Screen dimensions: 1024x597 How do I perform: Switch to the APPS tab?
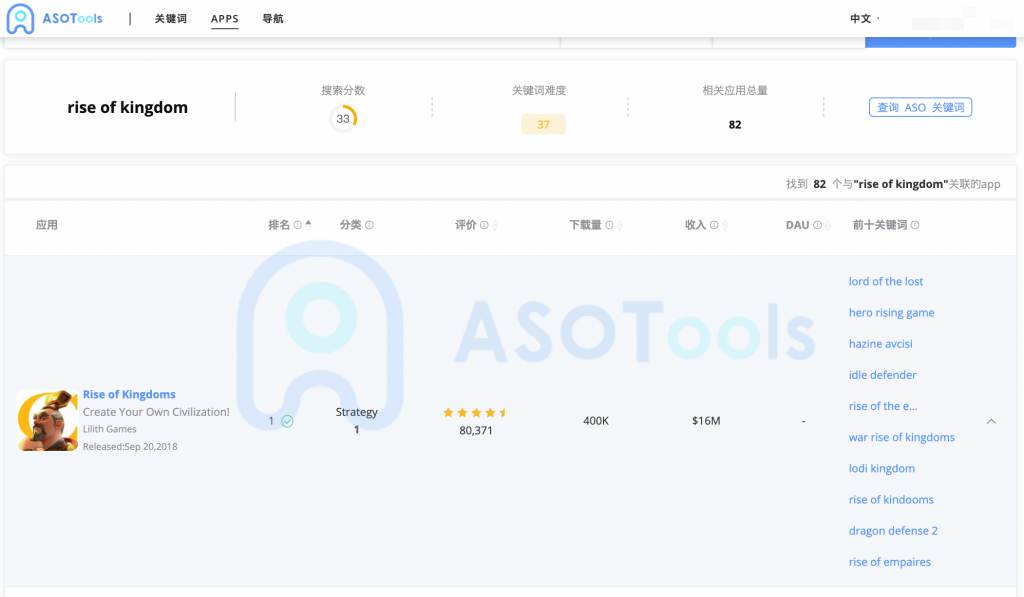coord(225,19)
